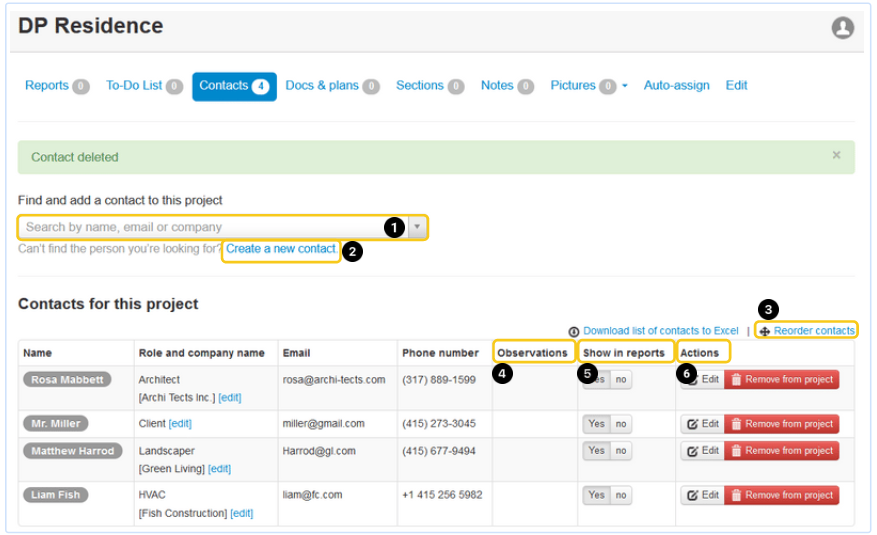Edit Green Living role link

click(219, 469)
